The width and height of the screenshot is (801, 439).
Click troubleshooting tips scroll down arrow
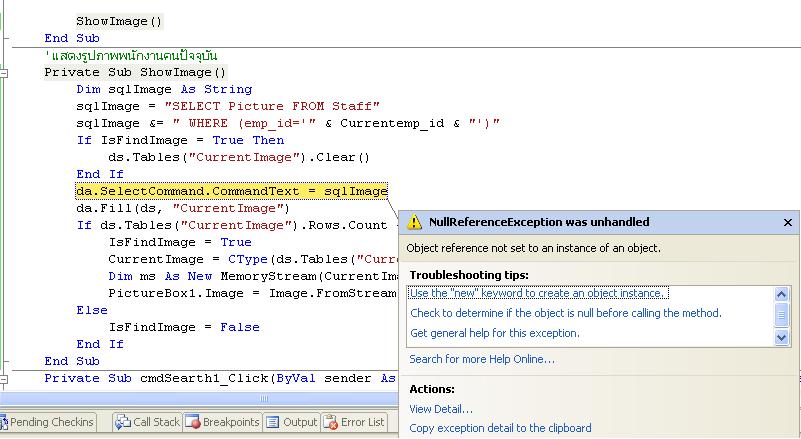click(781, 337)
